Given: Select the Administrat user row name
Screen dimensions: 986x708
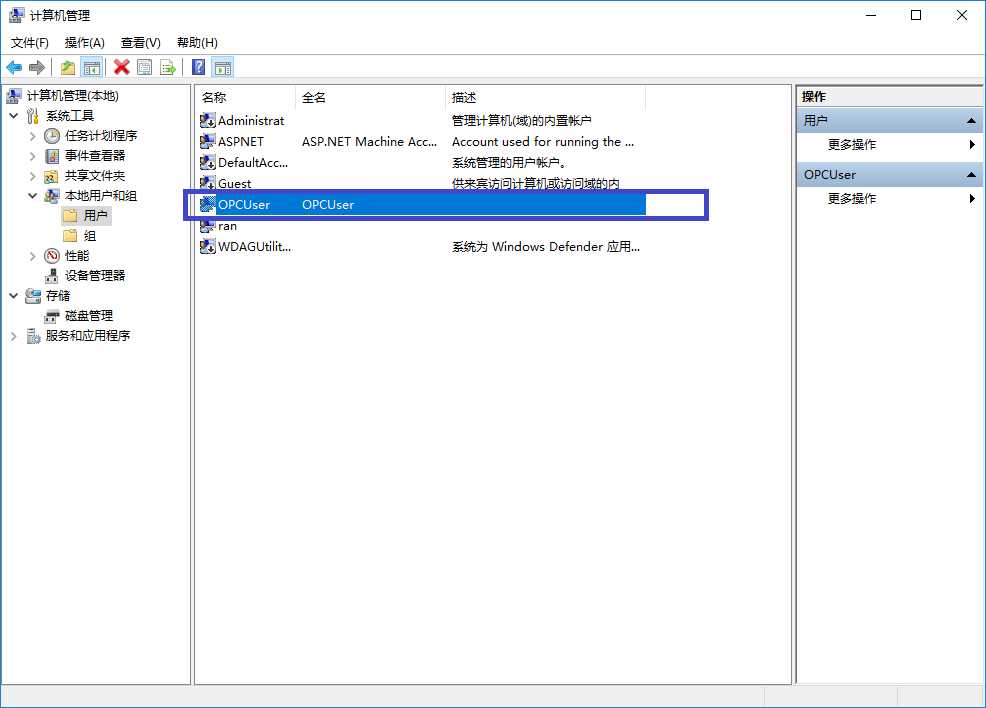Looking at the screenshot, I should tap(251, 120).
